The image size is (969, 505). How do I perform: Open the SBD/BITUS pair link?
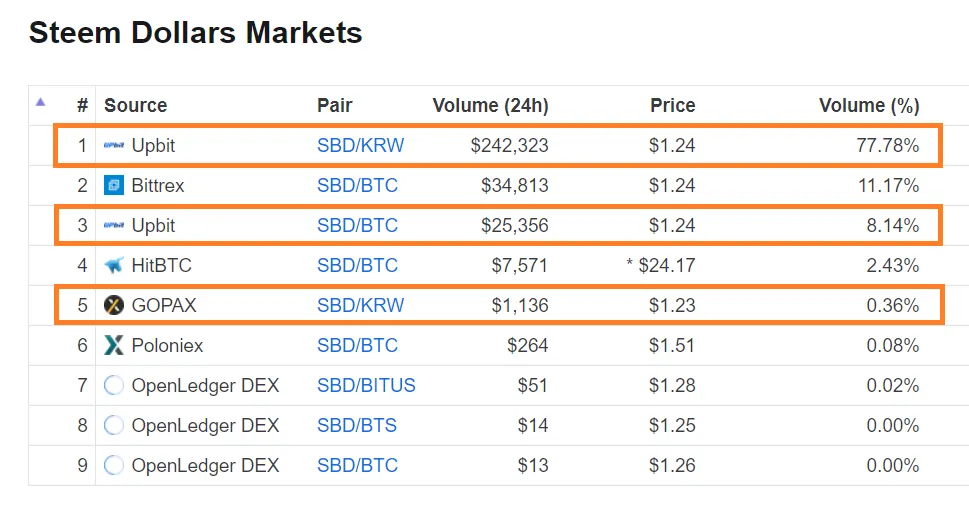coord(366,385)
